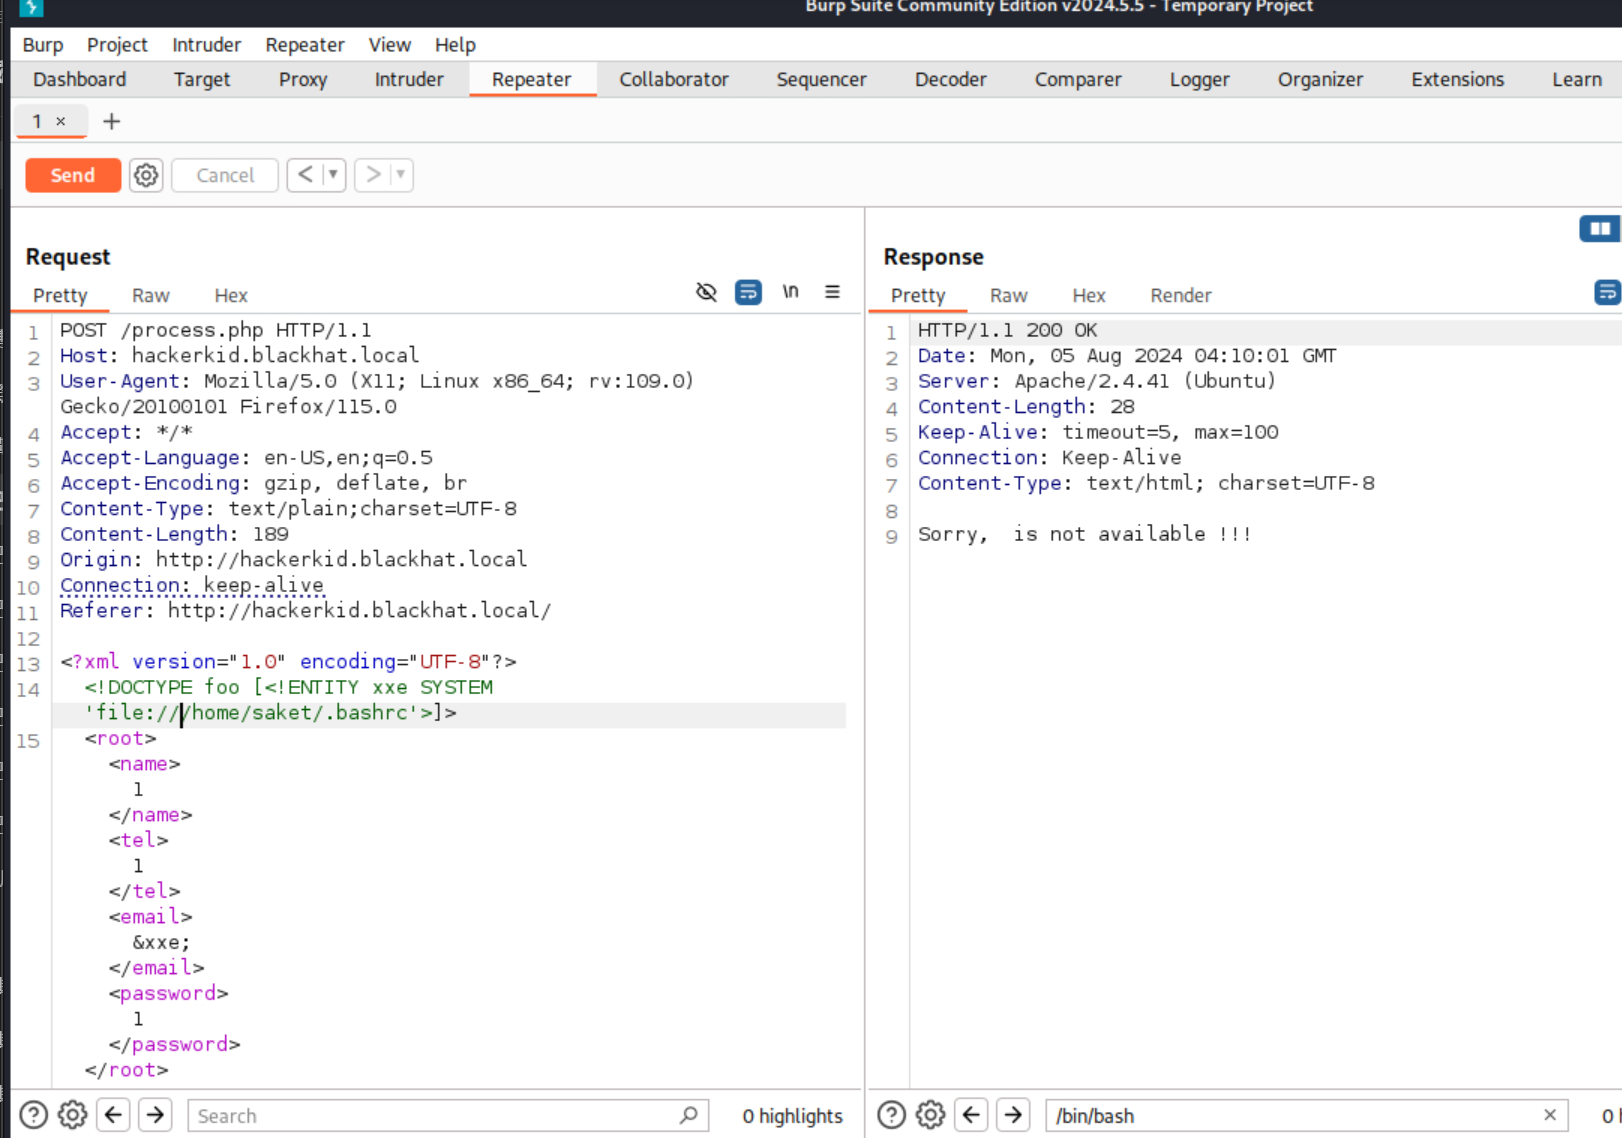Switch to the Decoder tab
This screenshot has height=1138, width=1622.
[951, 80]
